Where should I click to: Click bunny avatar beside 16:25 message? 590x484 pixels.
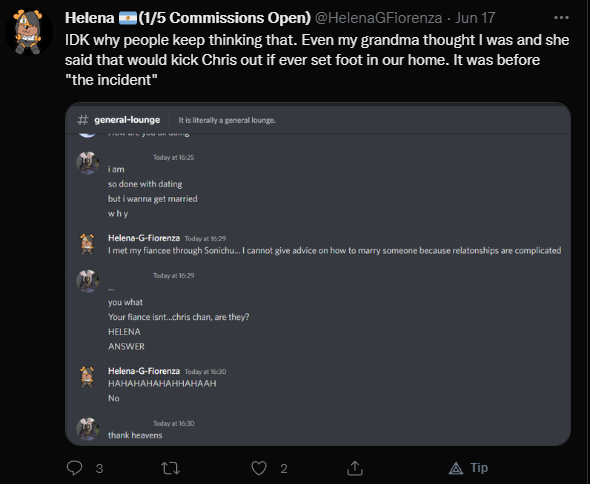pos(88,163)
